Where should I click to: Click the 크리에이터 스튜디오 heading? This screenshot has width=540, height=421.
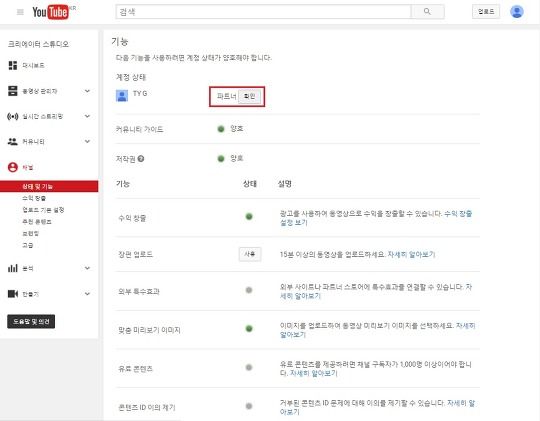point(38,44)
